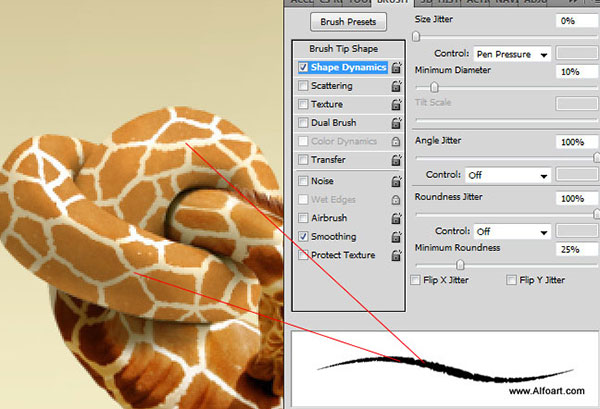Image resolution: width=600 pixels, height=409 pixels.
Task: Enable the Airbrush checkbox
Action: pyautogui.click(x=303, y=218)
